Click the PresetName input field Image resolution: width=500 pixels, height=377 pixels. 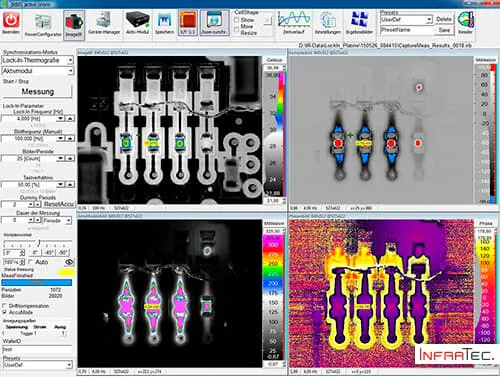[407, 30]
